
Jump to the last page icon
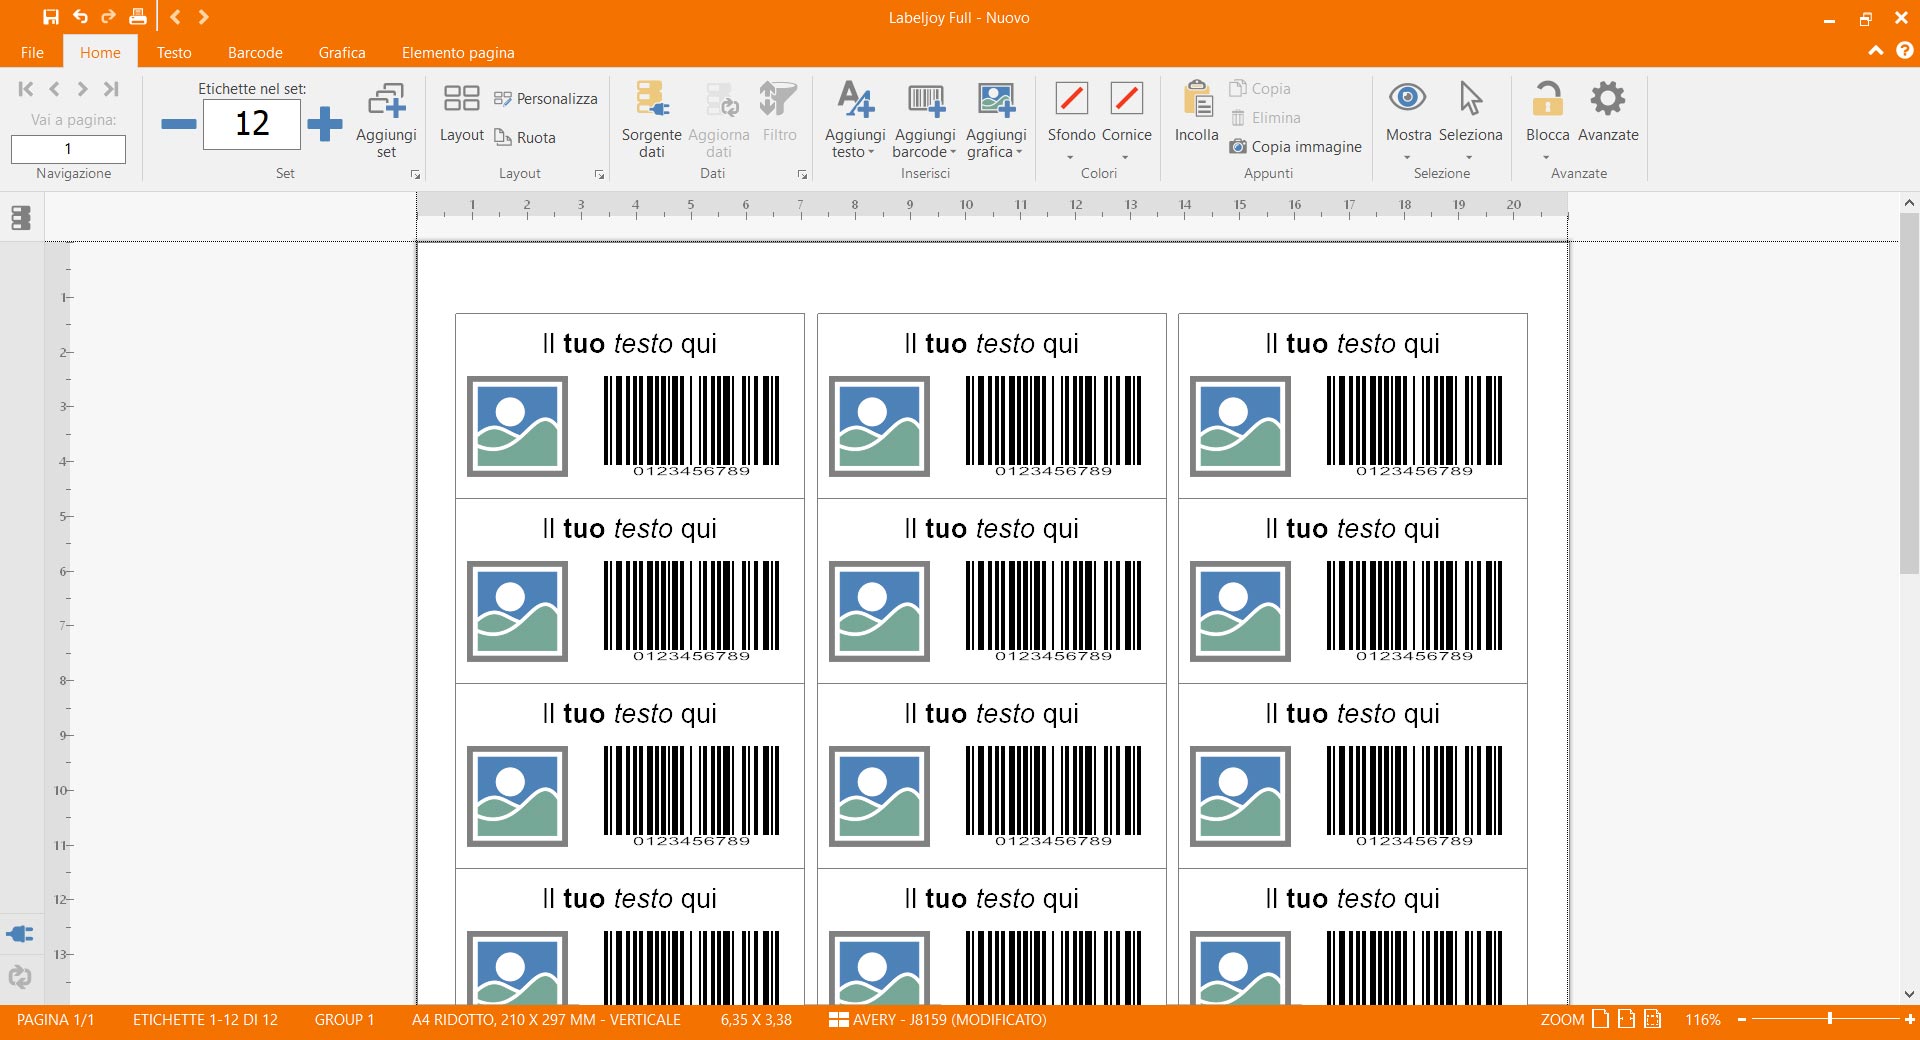pos(111,89)
